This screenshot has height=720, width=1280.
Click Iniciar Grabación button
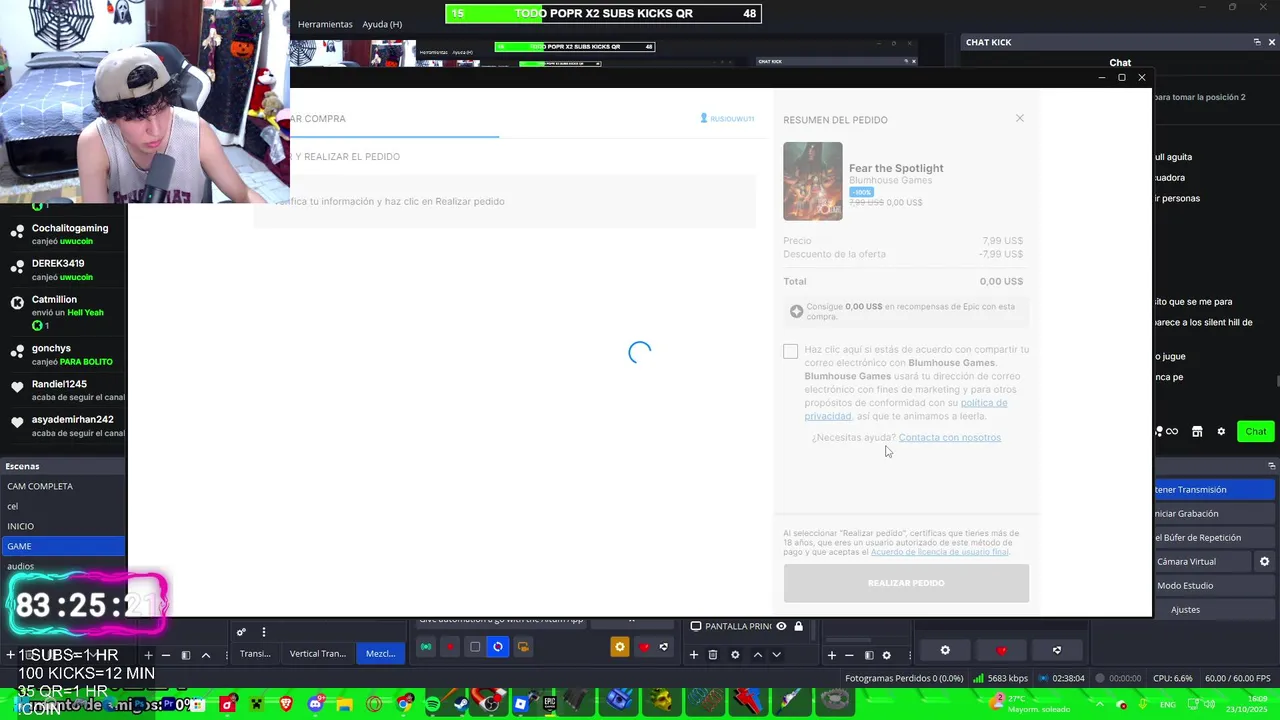point(1214,513)
